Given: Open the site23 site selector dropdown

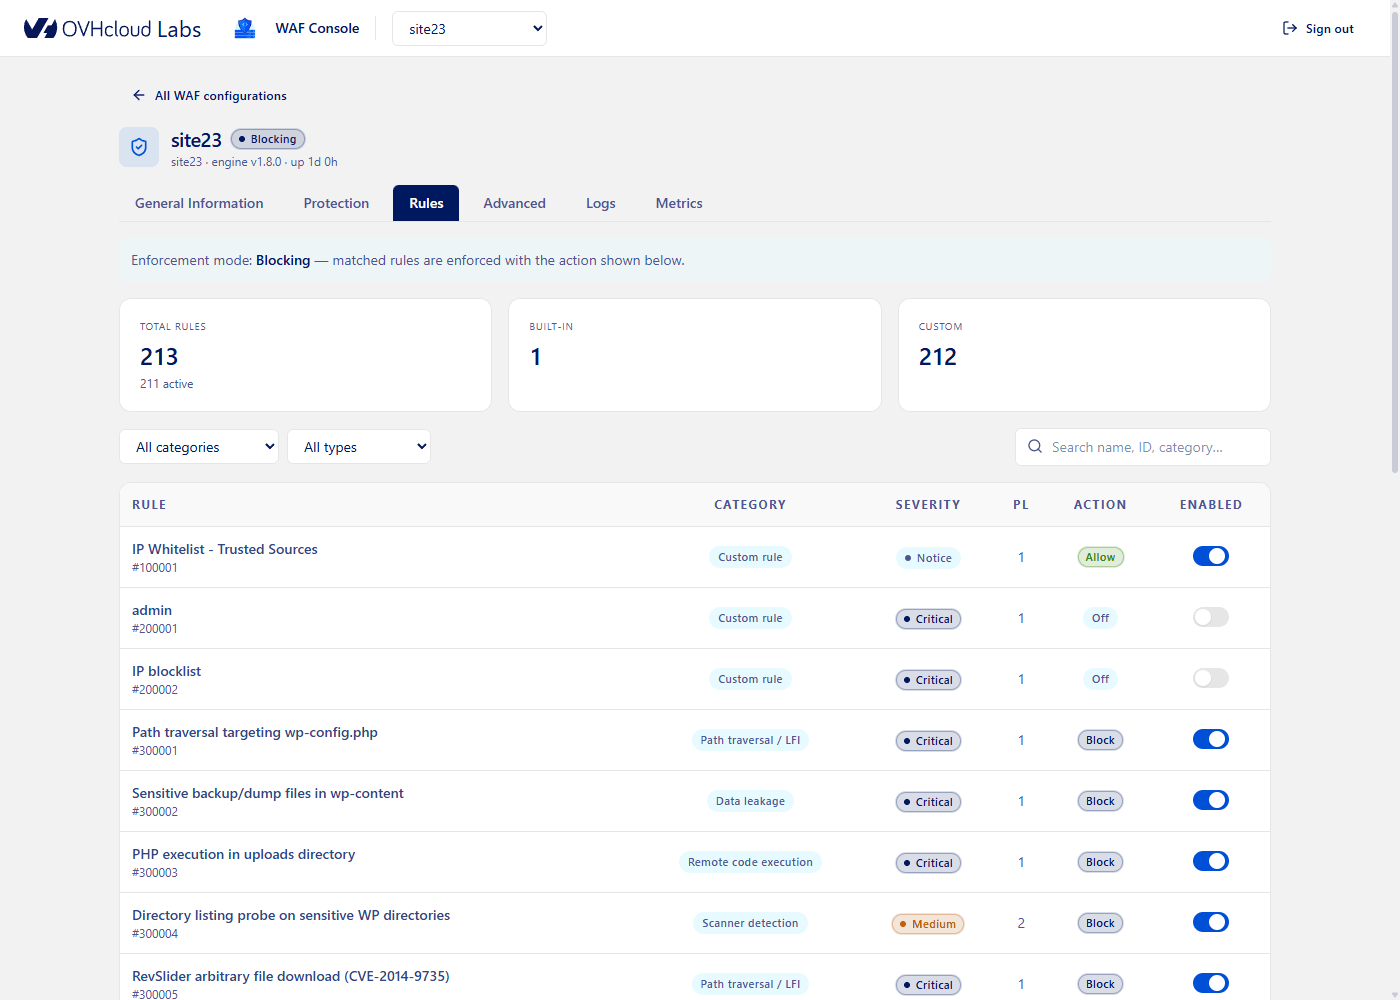Looking at the screenshot, I should click(x=469, y=28).
